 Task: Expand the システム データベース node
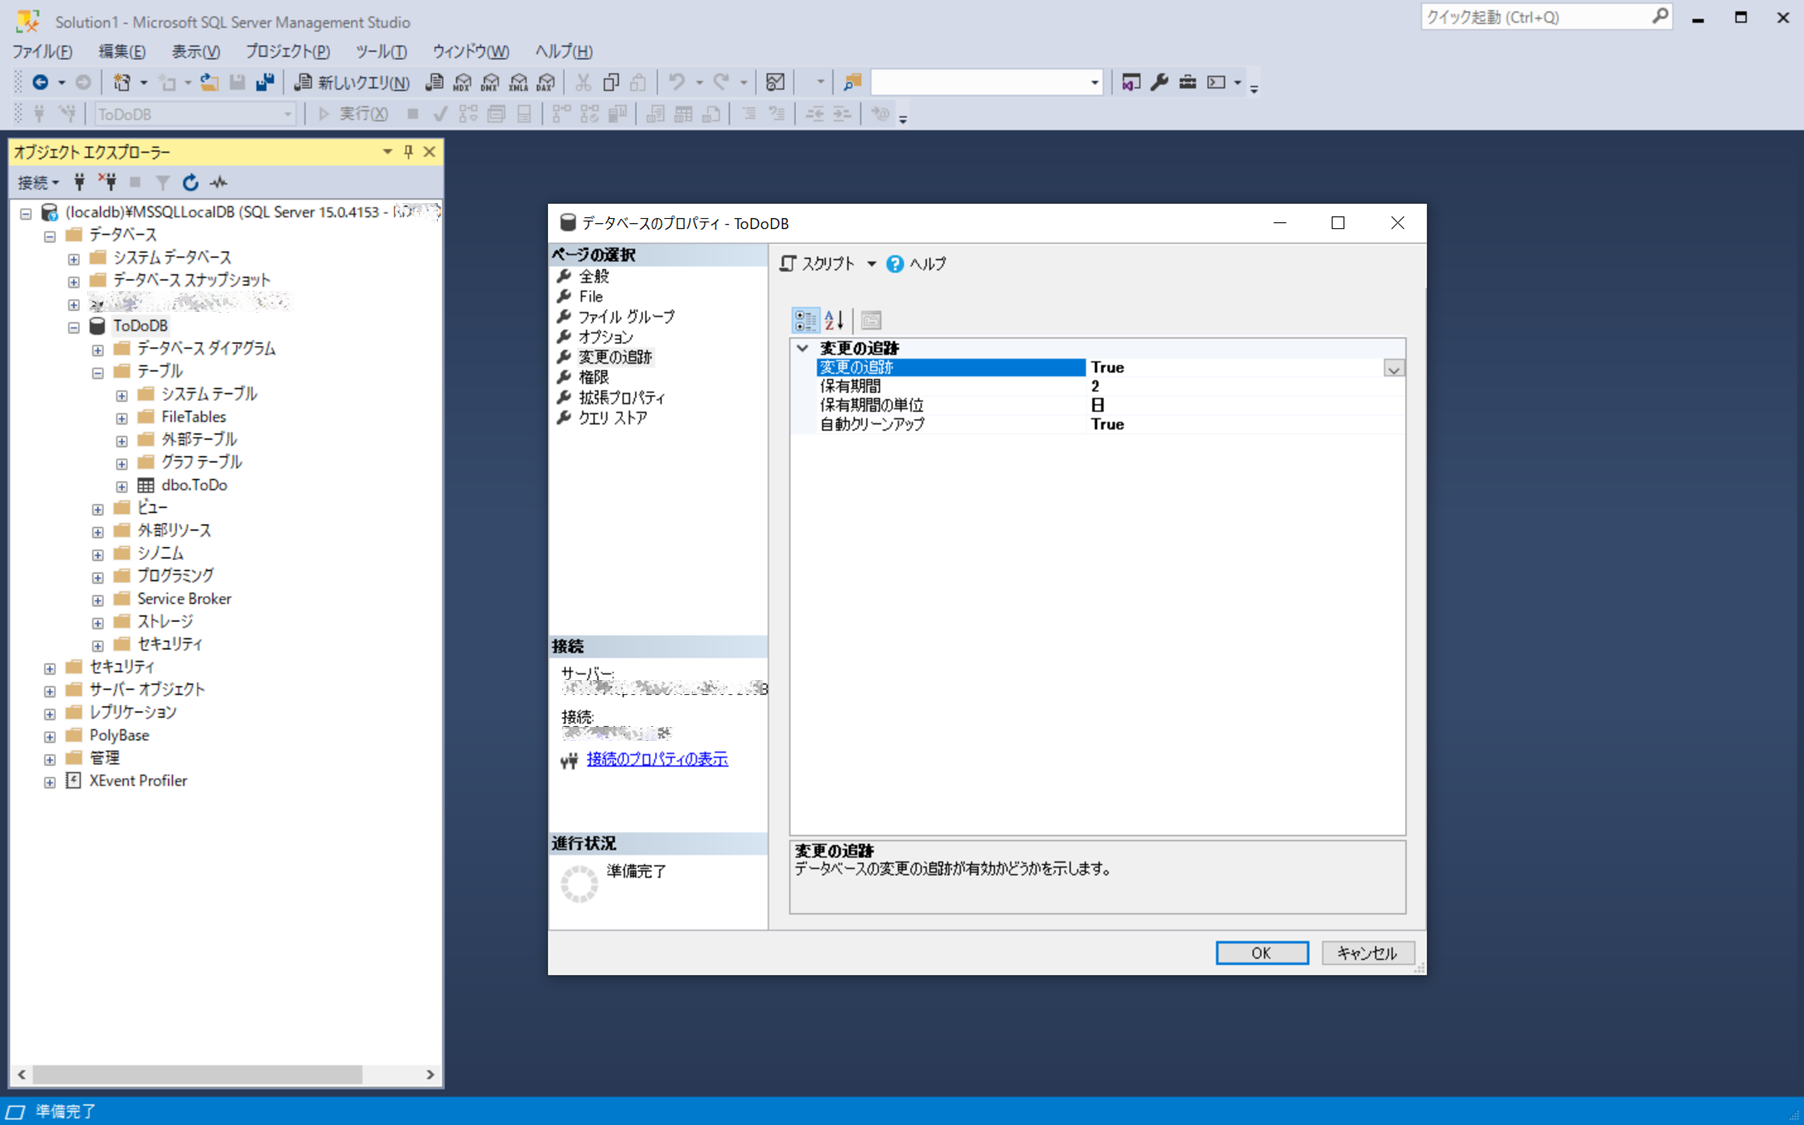point(74,258)
